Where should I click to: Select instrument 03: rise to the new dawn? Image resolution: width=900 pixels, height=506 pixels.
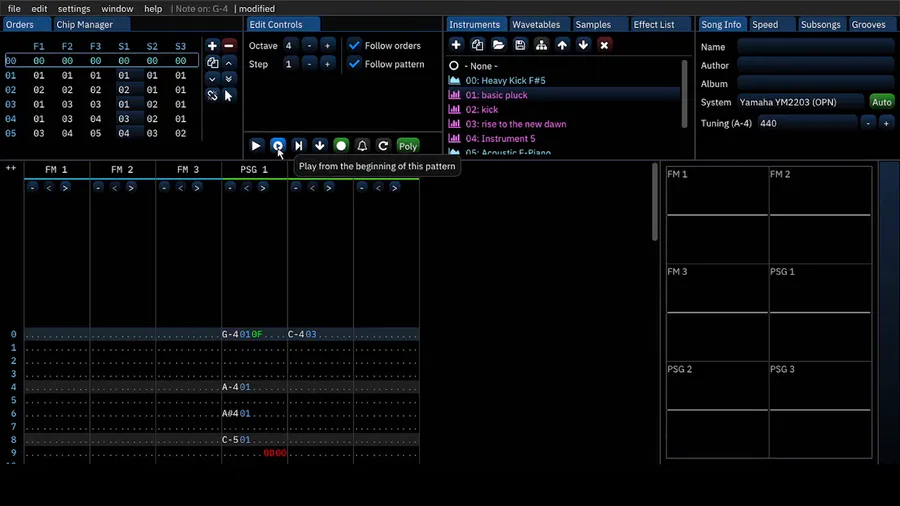pyautogui.click(x=515, y=124)
